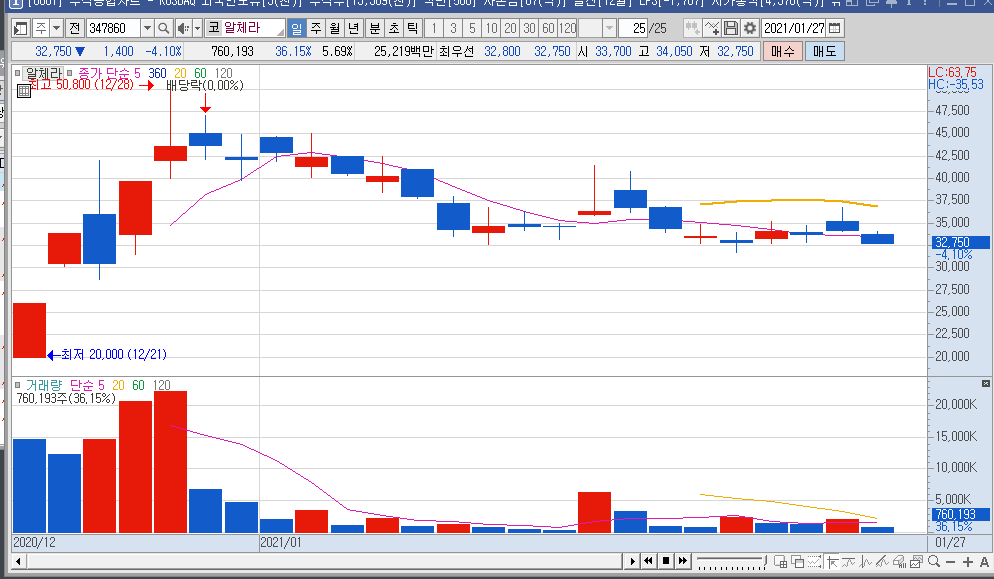994x579 pixels.
Task: Adjust the replay speed slider
Action: point(731,561)
